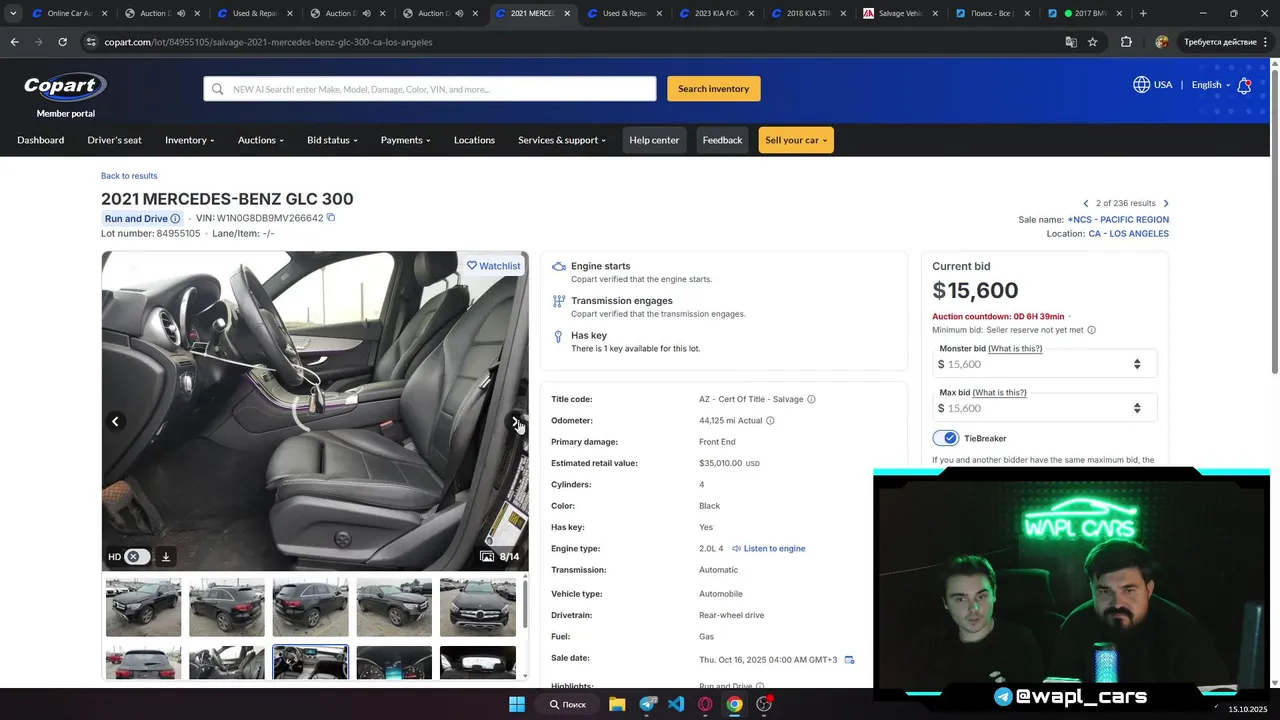
Task: Adjust Max bid stepper arrows
Action: pyautogui.click(x=1137, y=408)
